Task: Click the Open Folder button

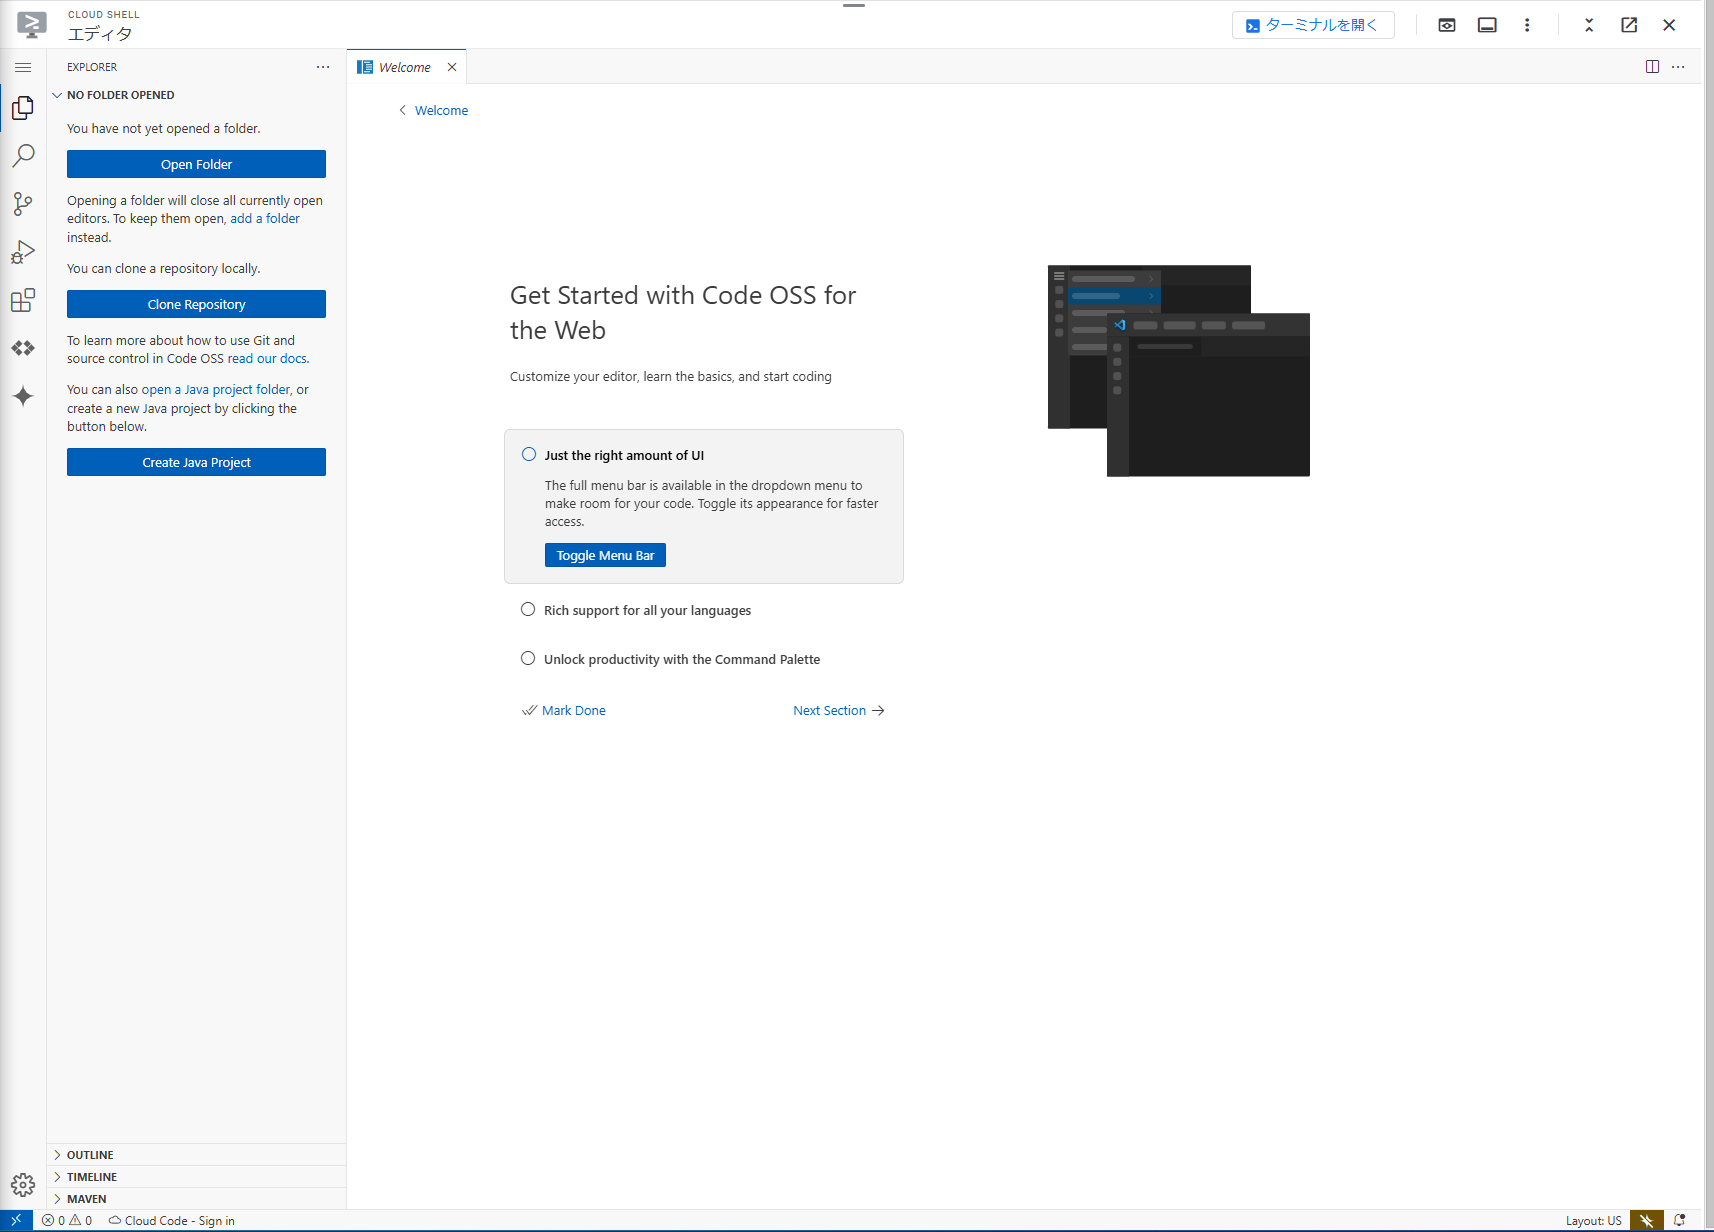Action: coord(196,164)
